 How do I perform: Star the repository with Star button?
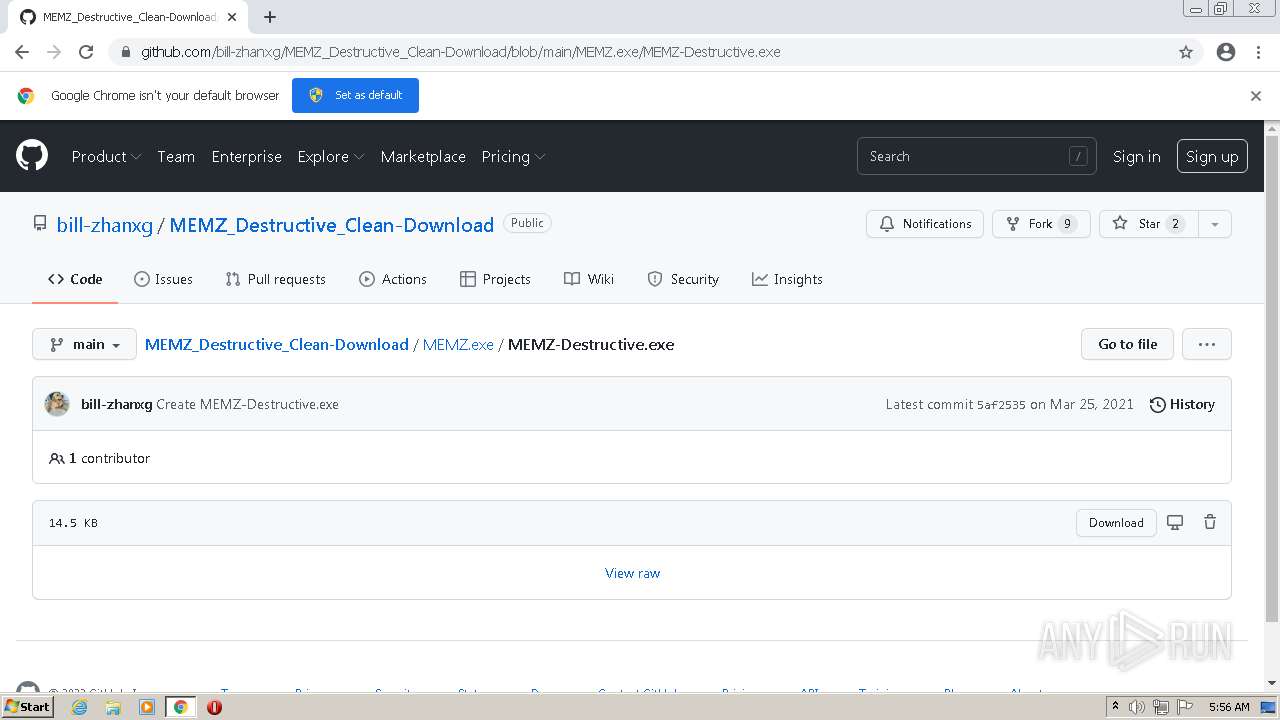(x=1148, y=224)
